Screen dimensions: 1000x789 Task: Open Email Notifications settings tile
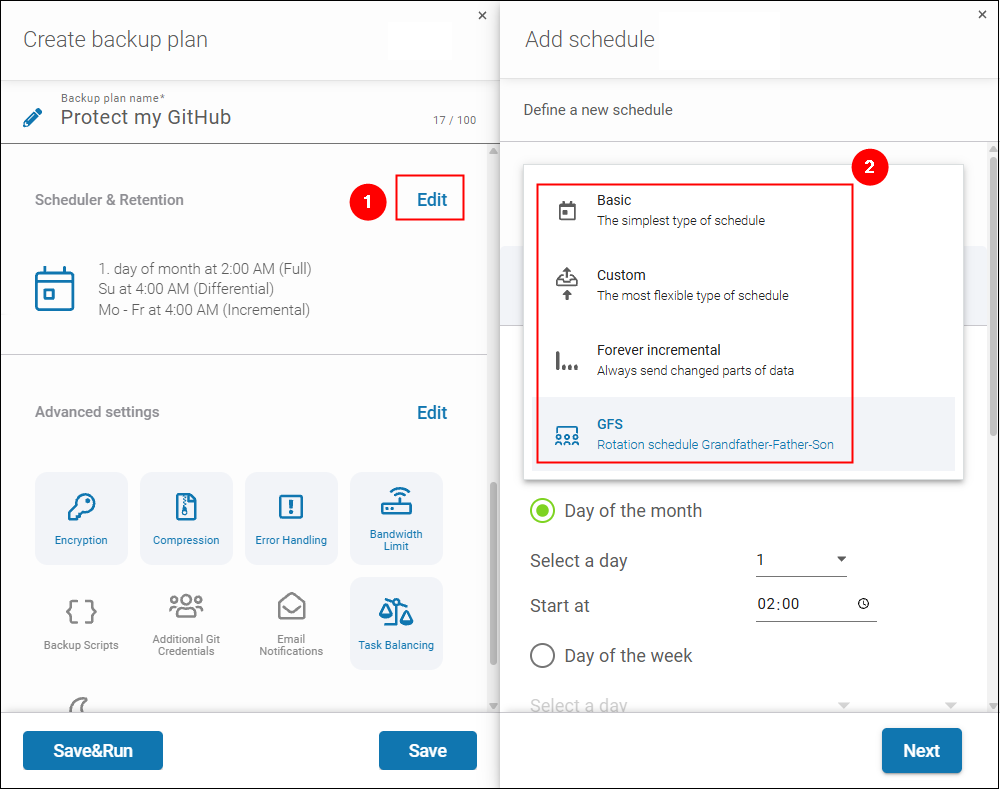(291, 623)
